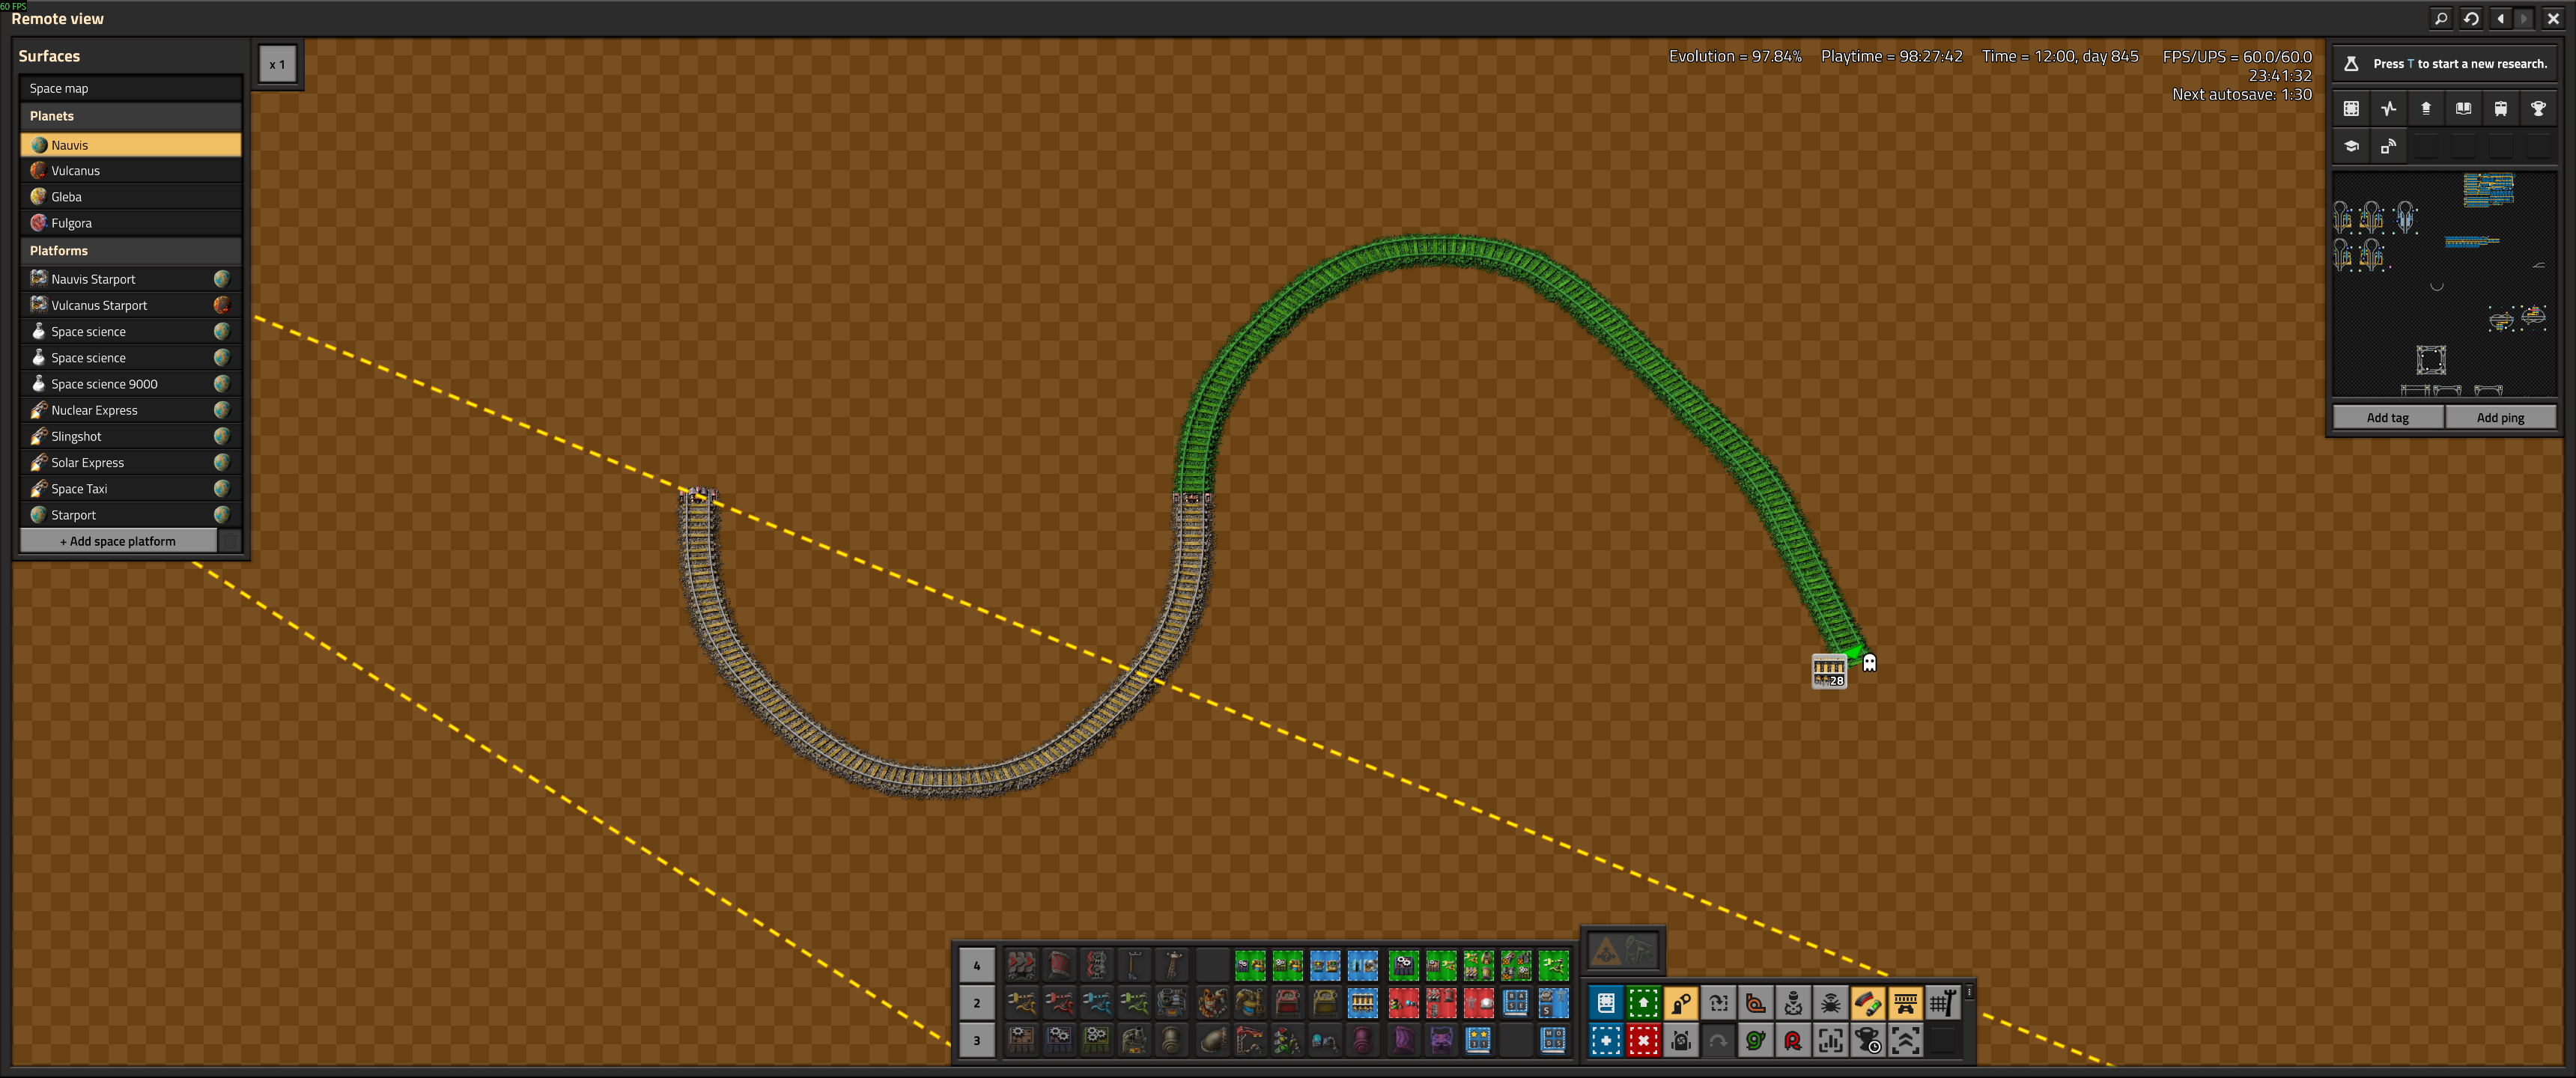This screenshot has width=2576, height=1078.
Task: Click the Add space platform button
Action: (118, 540)
